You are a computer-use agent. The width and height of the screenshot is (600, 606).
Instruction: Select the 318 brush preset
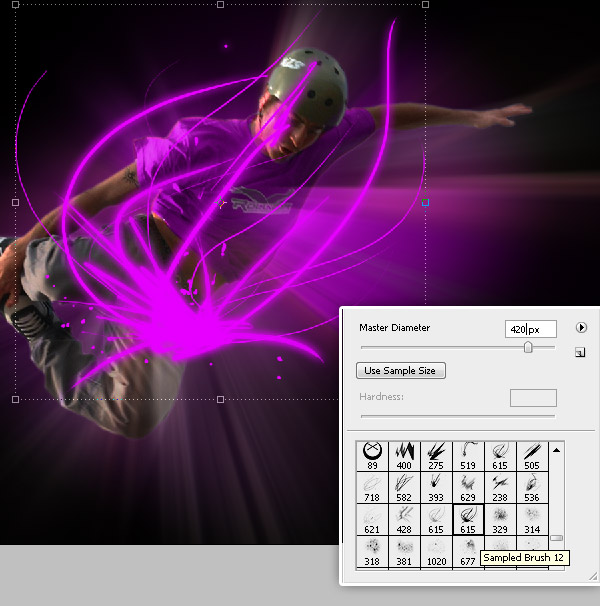[x=372, y=552]
